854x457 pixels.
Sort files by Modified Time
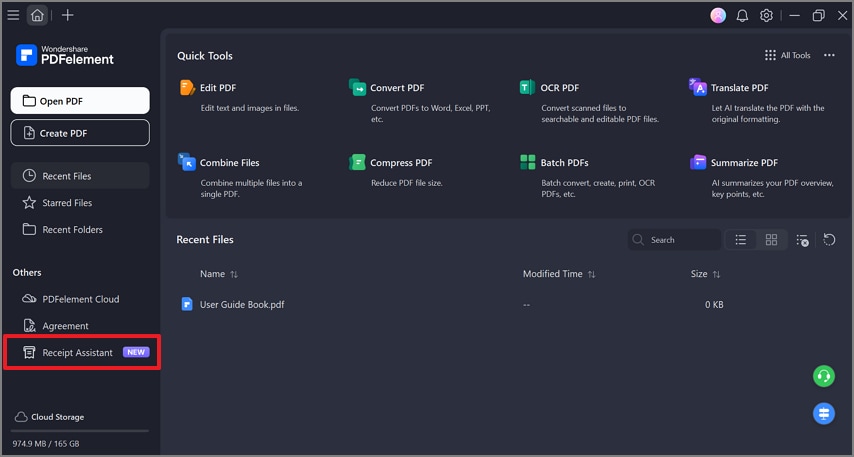point(558,274)
